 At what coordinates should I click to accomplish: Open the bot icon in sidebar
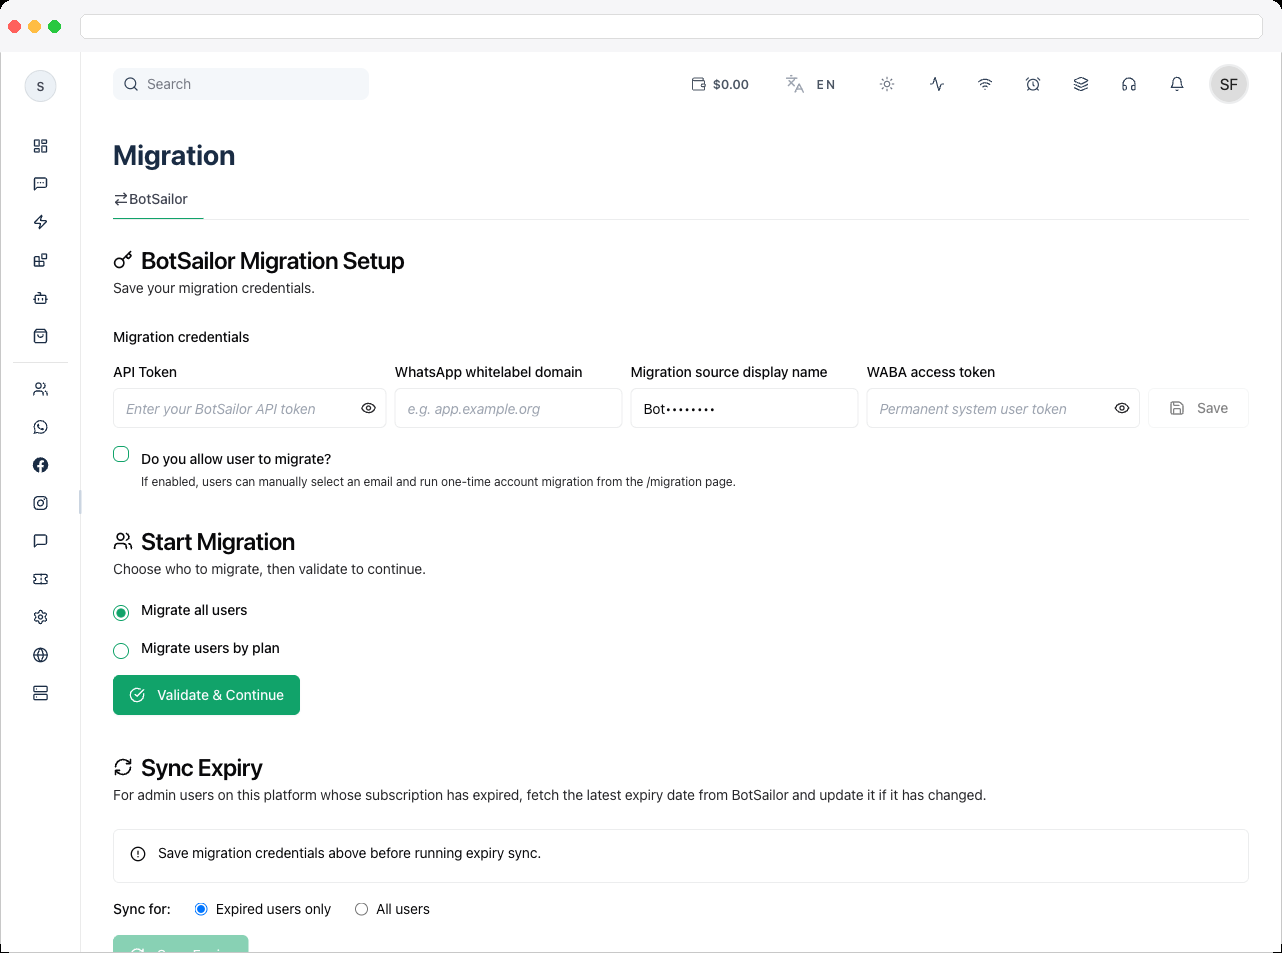[40, 298]
